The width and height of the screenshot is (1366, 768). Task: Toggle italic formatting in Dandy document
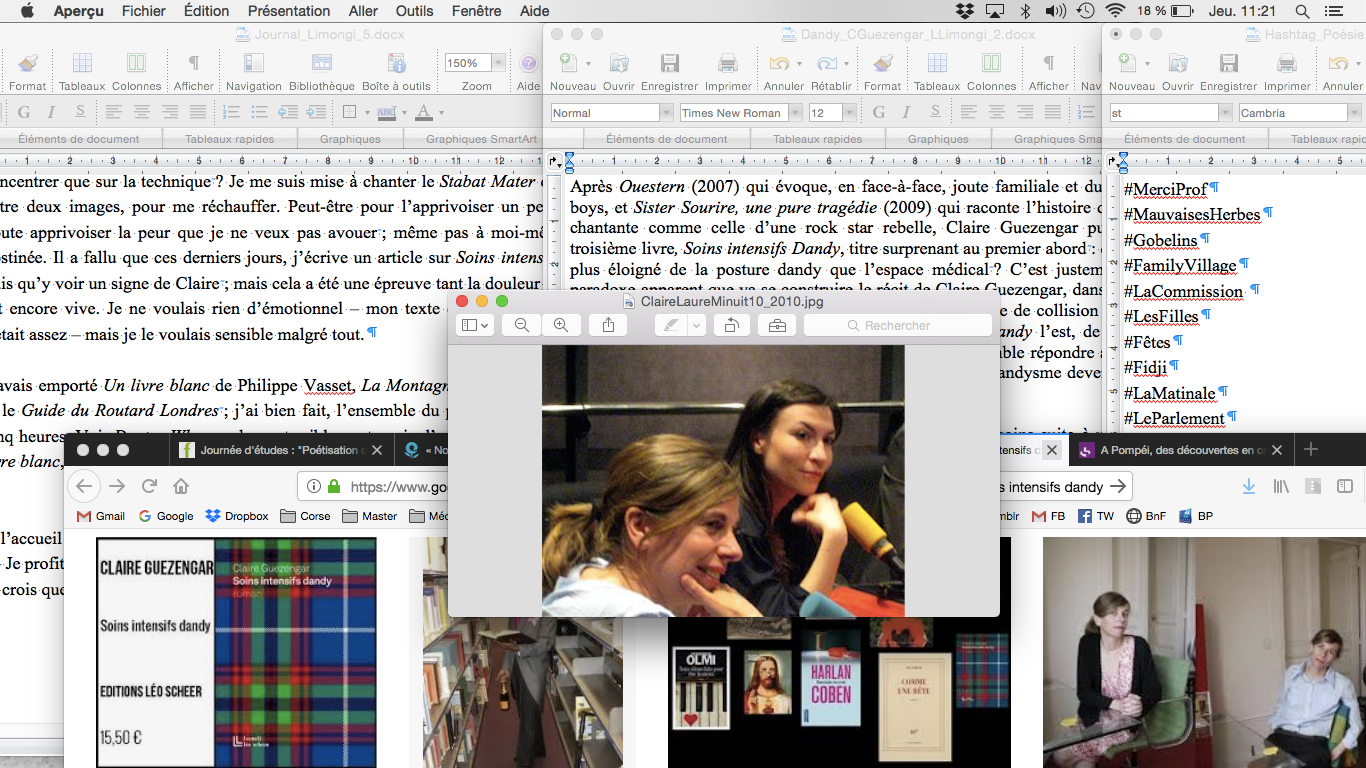point(907,112)
